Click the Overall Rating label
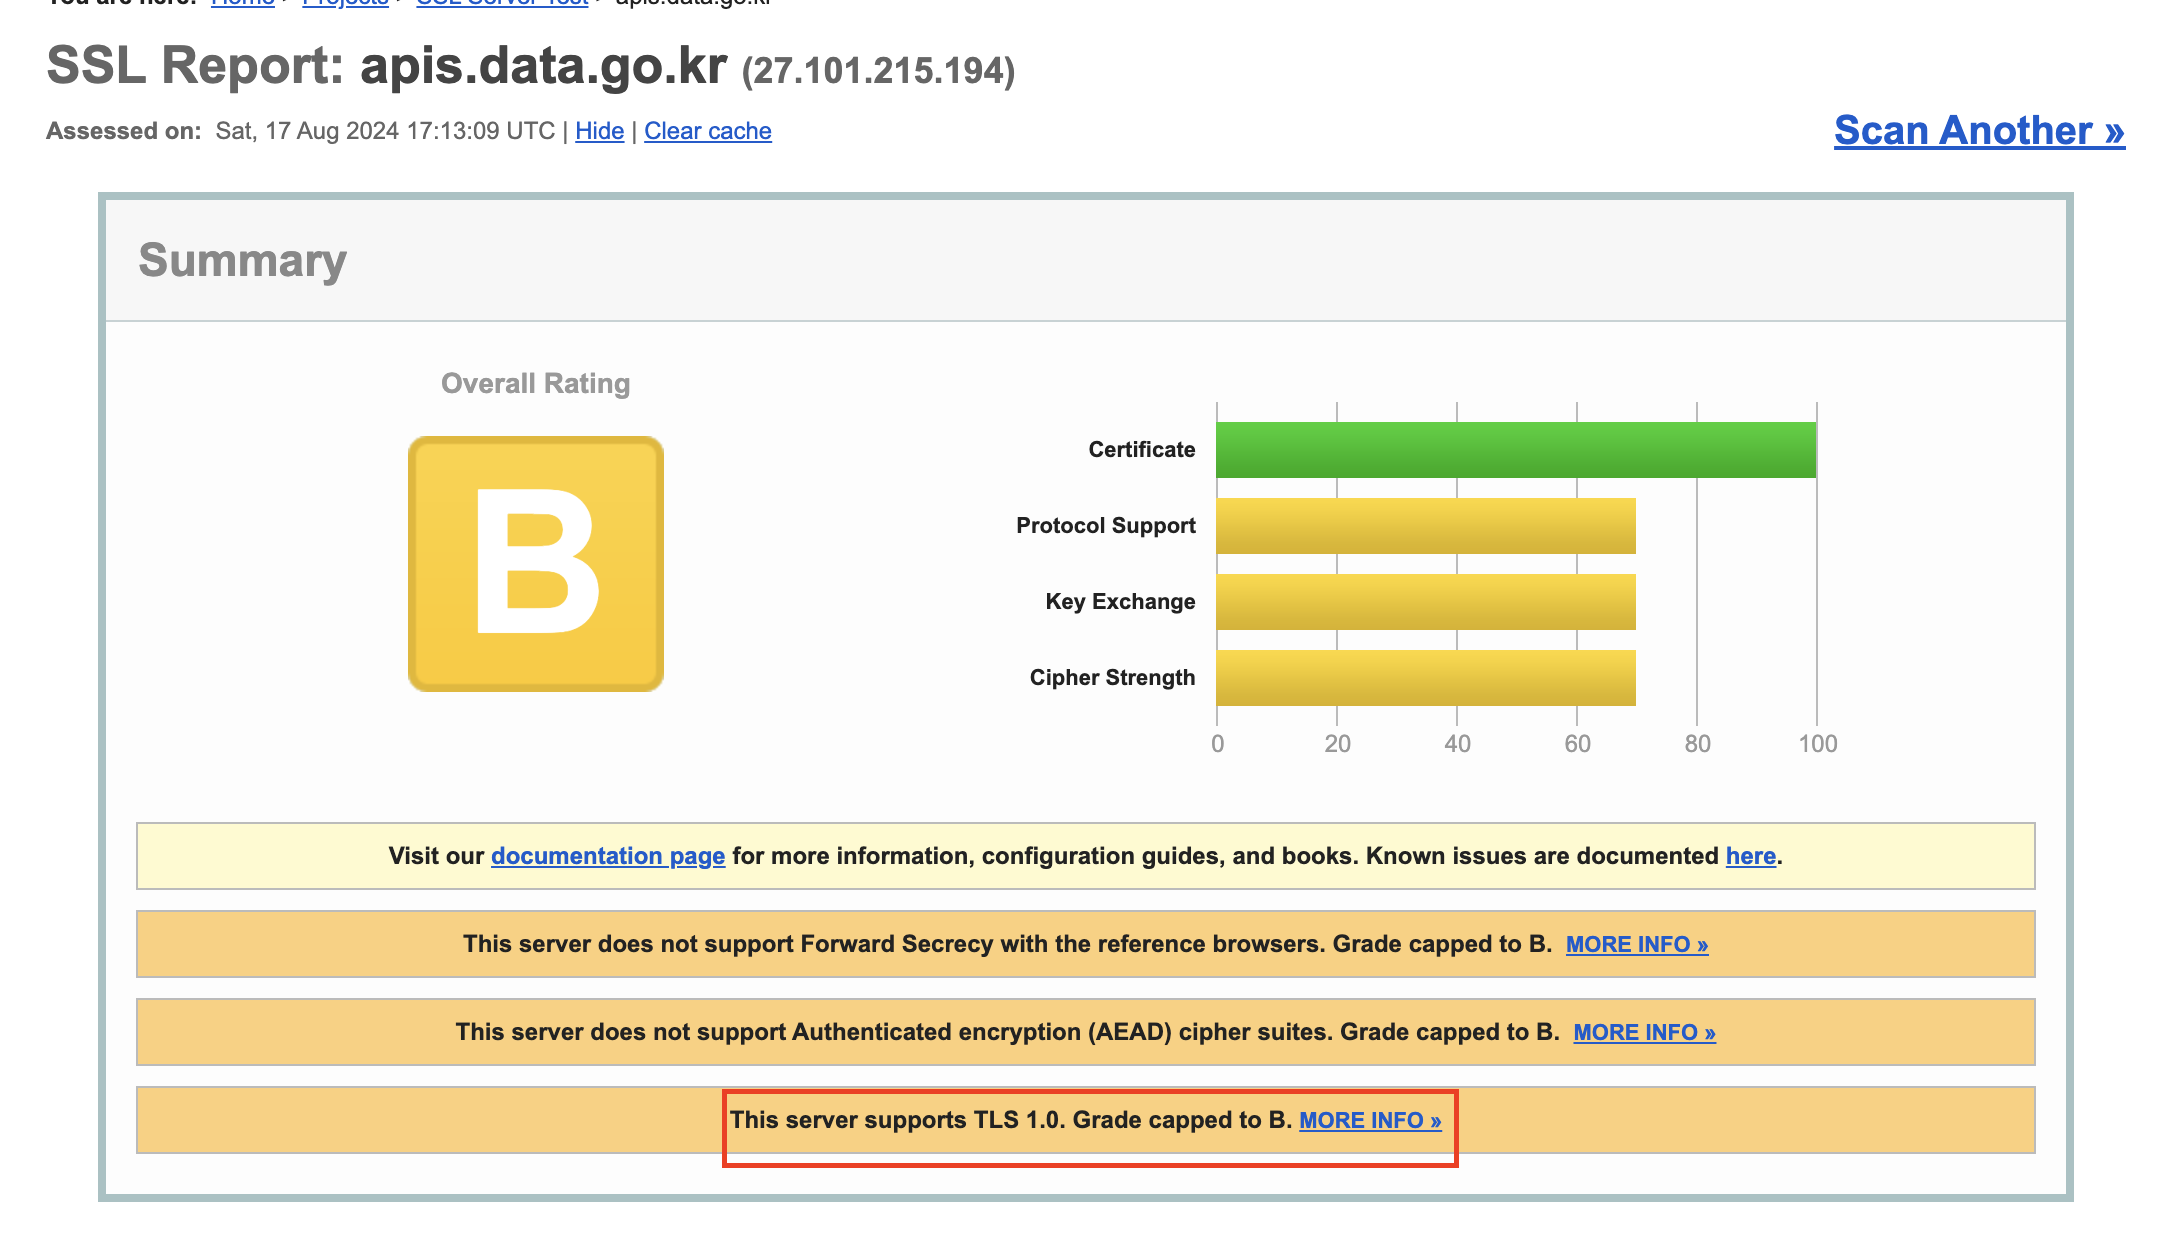Screen dimensions: 2158x1234 tap(535, 383)
